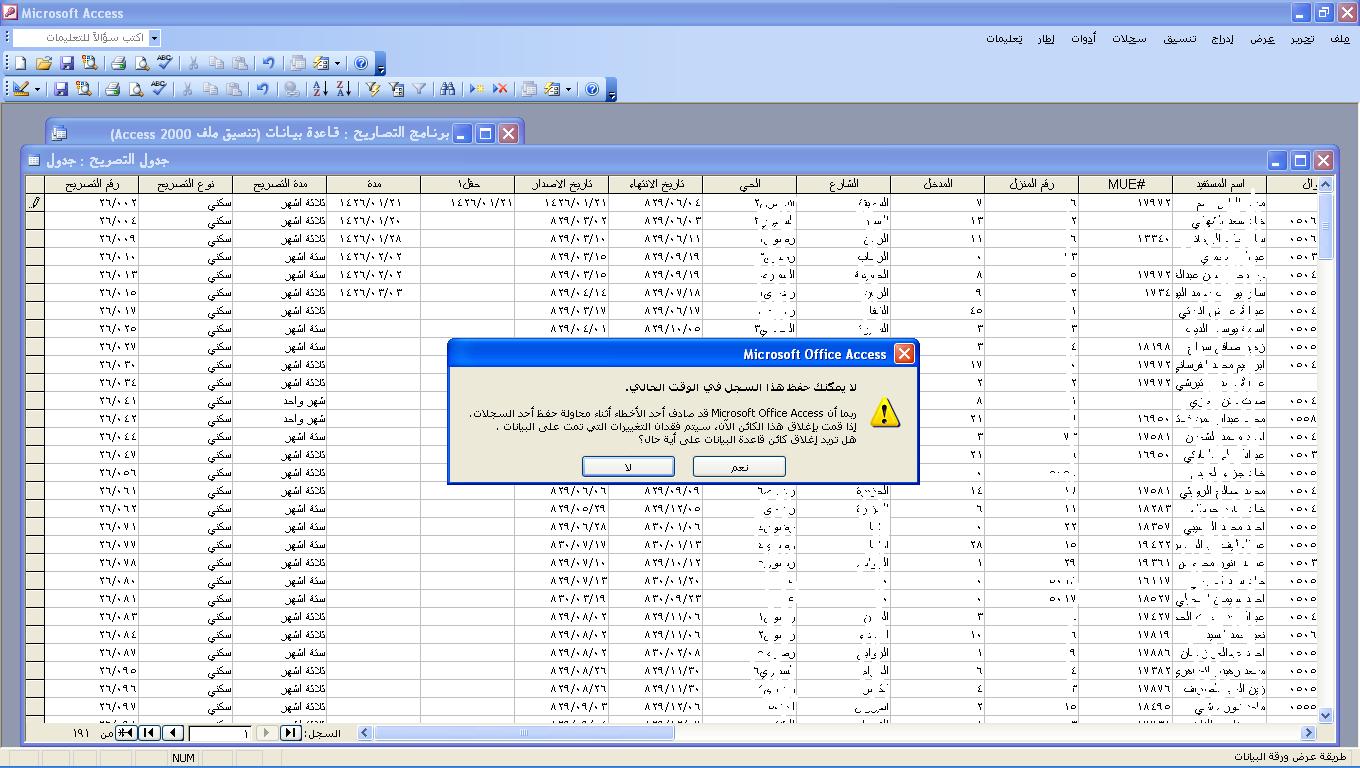Toggle the Apply Filter funnel button
This screenshot has width=1360, height=768.
tap(419, 89)
